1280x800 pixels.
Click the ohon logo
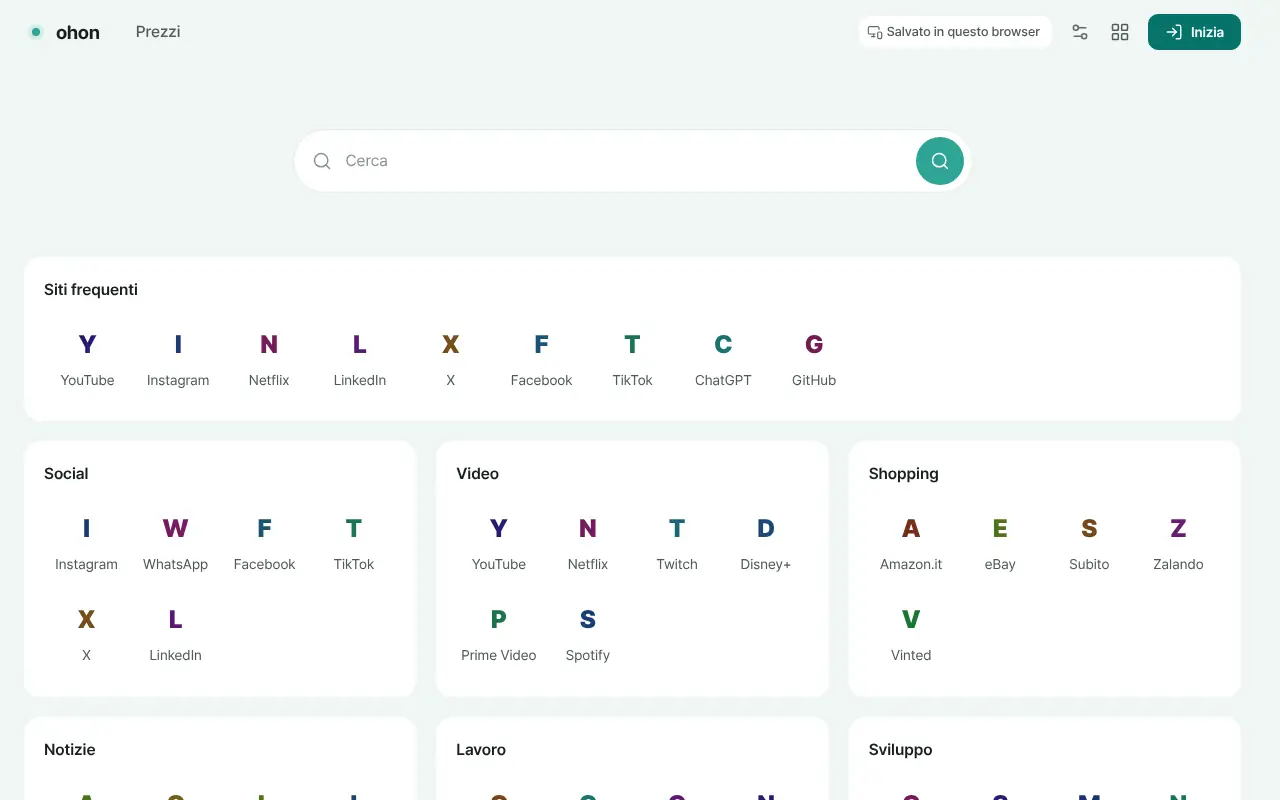[x=64, y=32]
